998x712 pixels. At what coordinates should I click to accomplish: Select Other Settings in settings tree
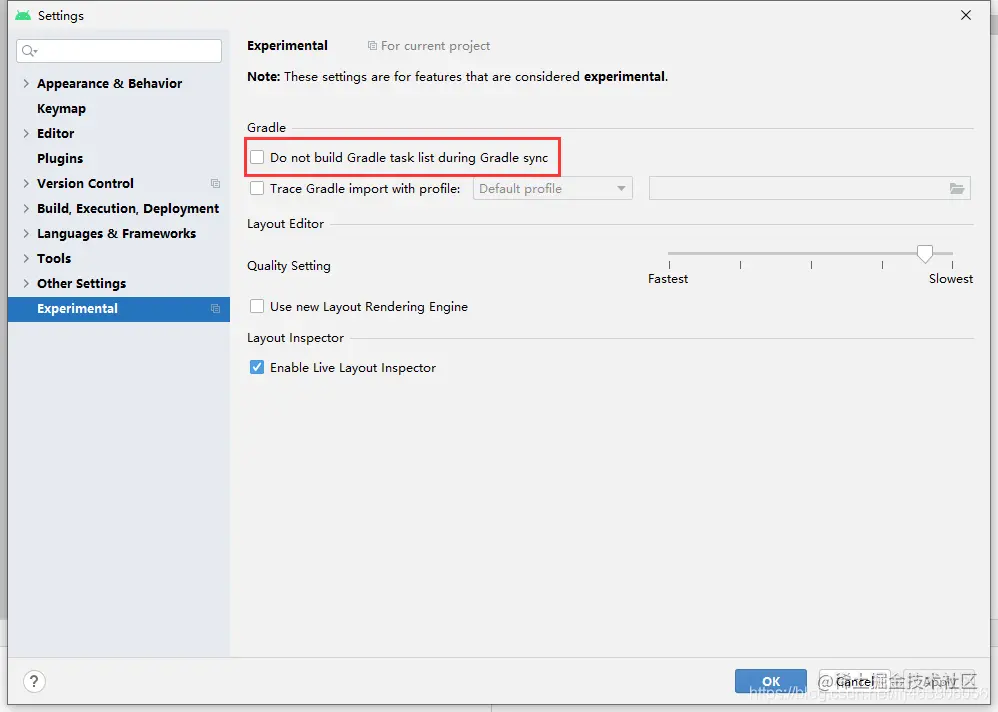81,283
